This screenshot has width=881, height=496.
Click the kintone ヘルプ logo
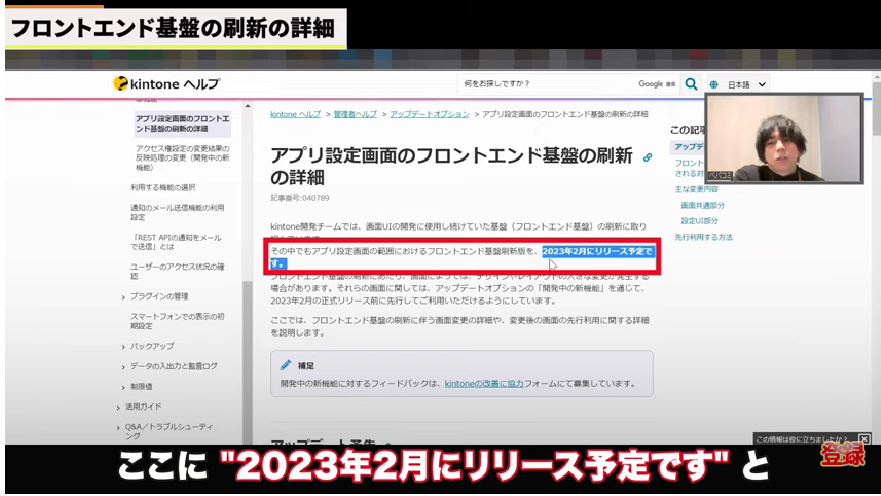(167, 84)
